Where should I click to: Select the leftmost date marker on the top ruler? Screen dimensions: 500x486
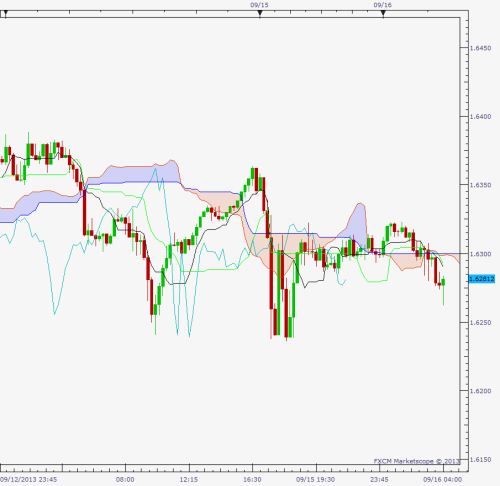point(5,13)
